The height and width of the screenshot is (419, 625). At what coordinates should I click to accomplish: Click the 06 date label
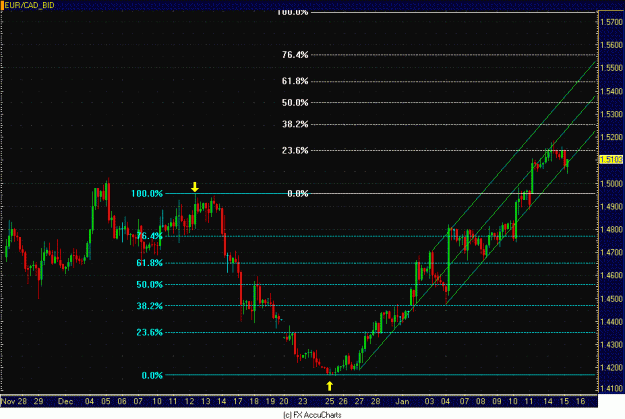122,401
